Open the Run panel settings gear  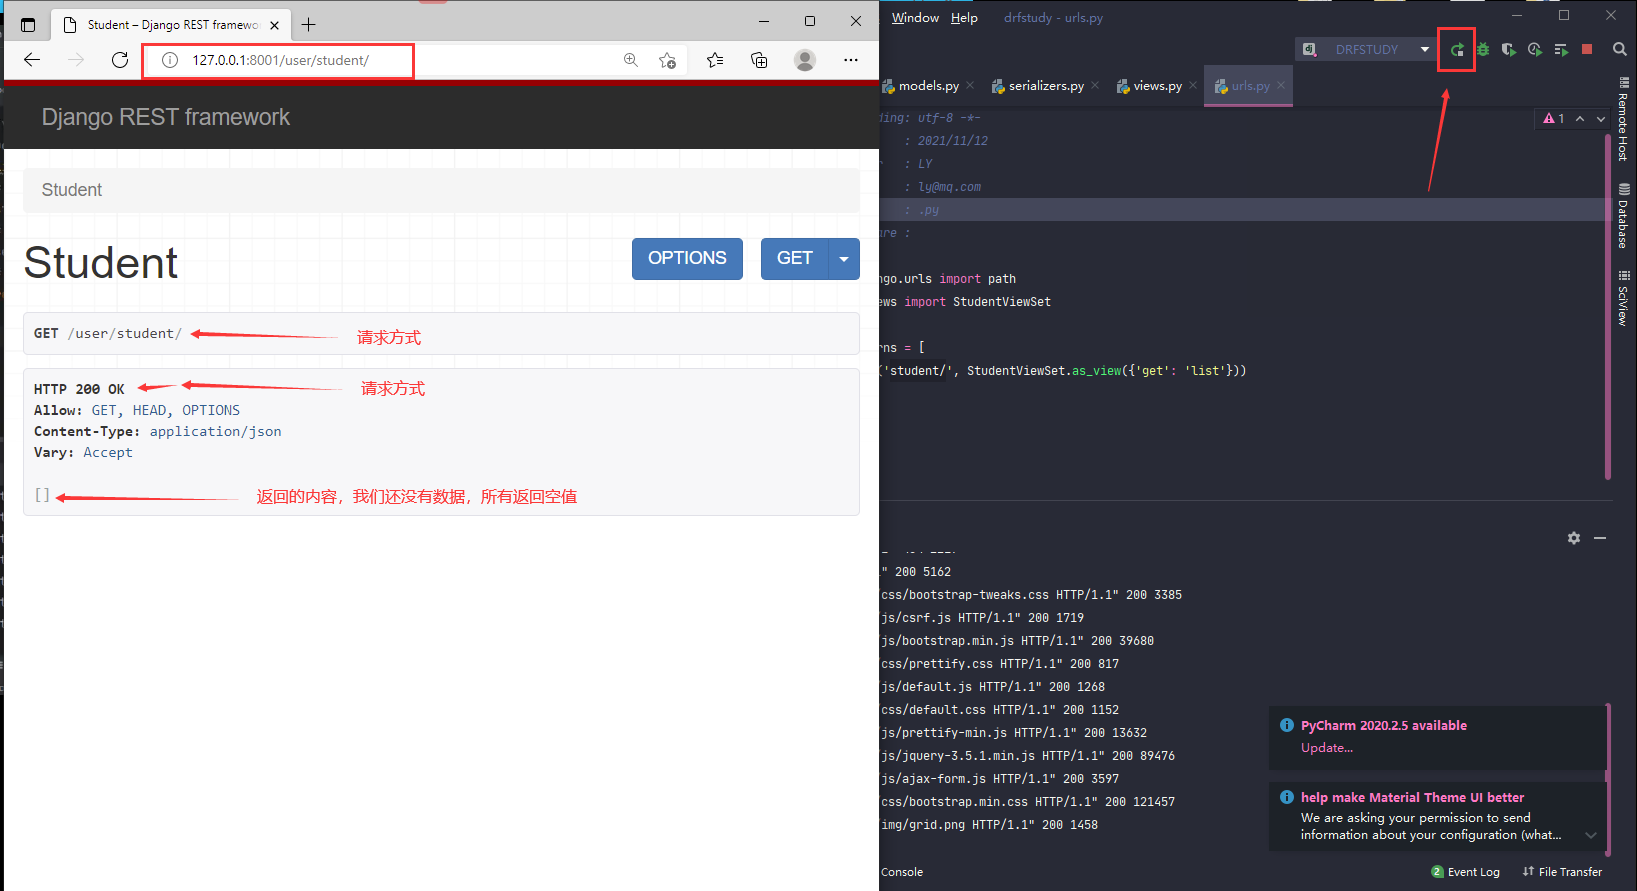1574,538
